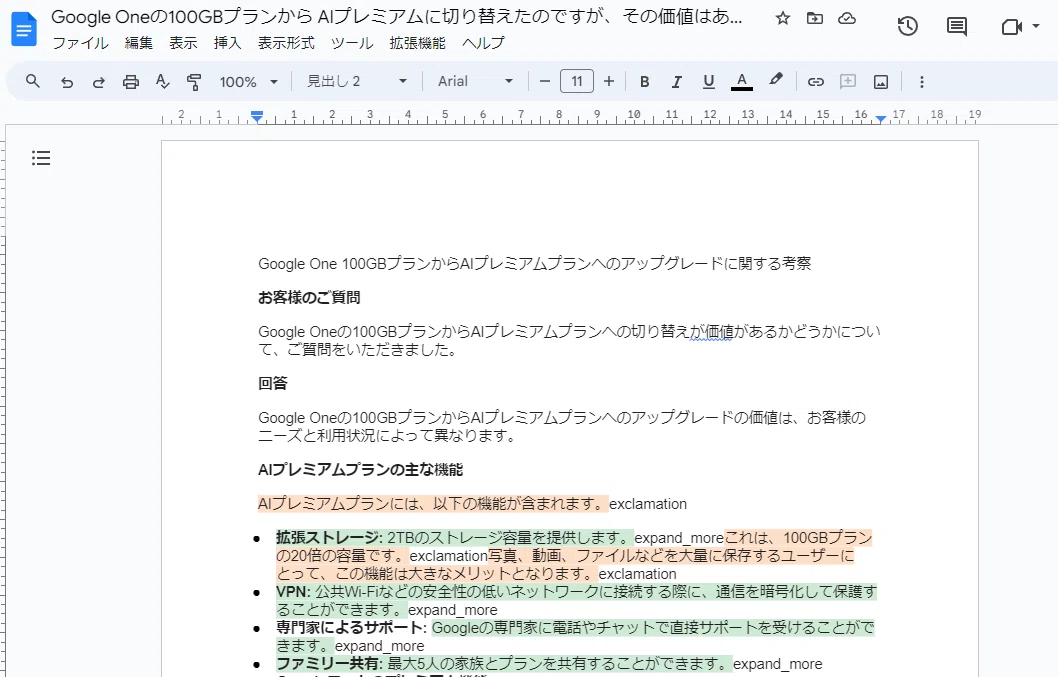Screen dimensions: 1058x677
Task: Click the document title to rename
Action: pyautogui.click(x=397, y=18)
